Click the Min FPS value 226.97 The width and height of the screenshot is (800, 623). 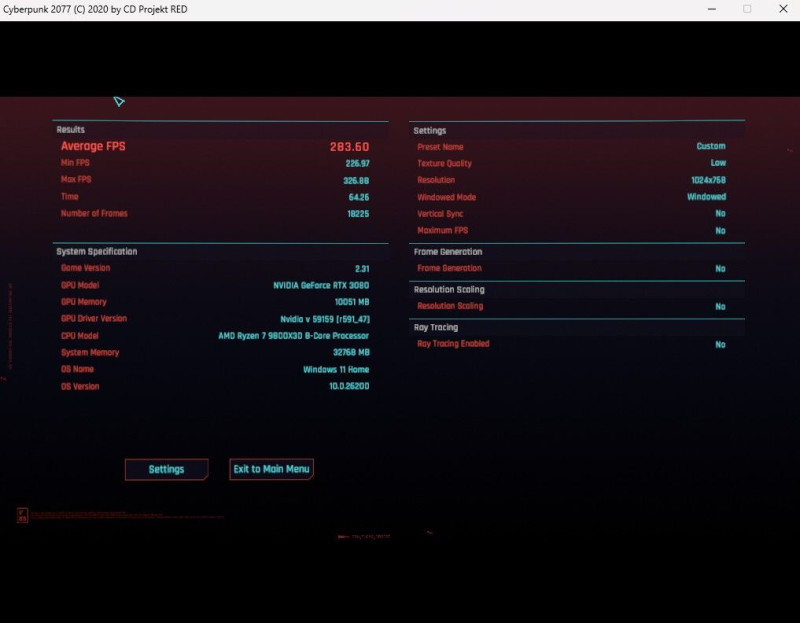(x=357, y=163)
